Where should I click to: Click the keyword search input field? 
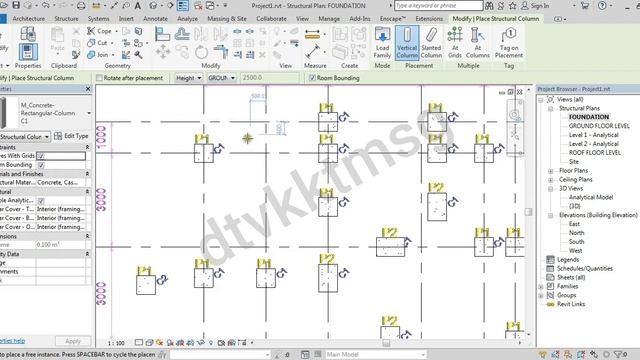(x=439, y=6)
